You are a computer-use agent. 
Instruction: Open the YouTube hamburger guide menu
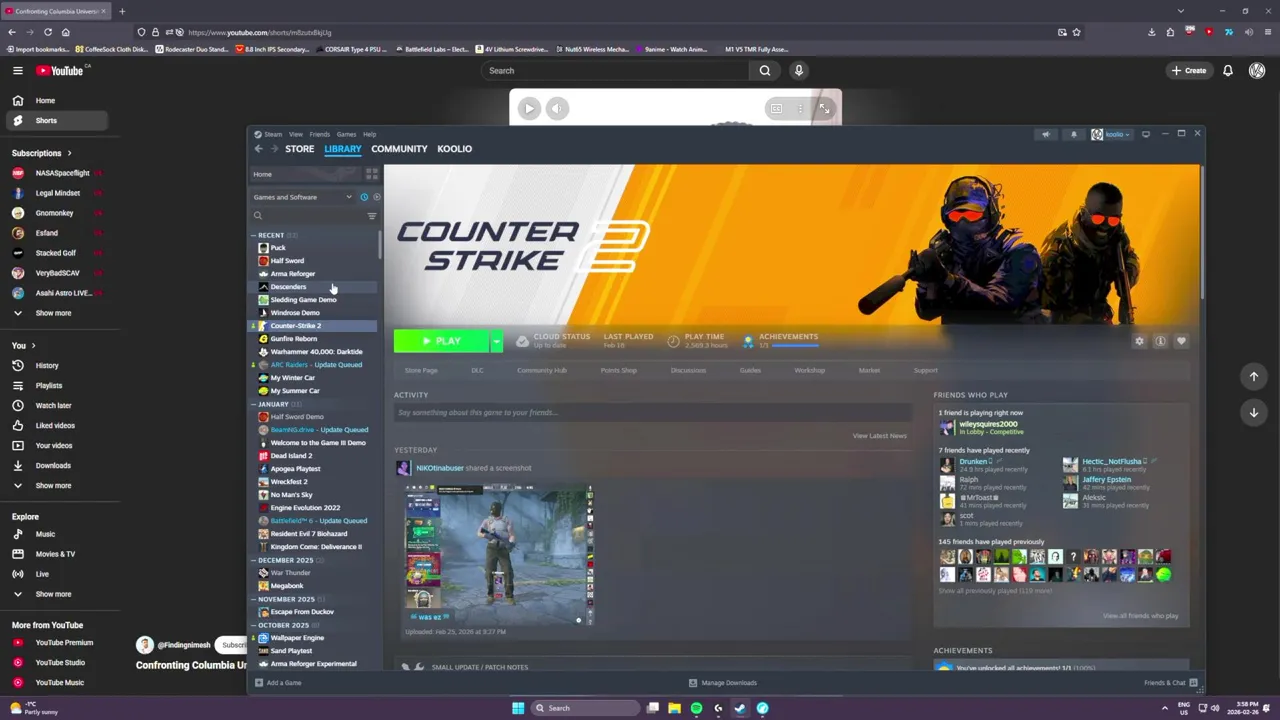pos(17,70)
